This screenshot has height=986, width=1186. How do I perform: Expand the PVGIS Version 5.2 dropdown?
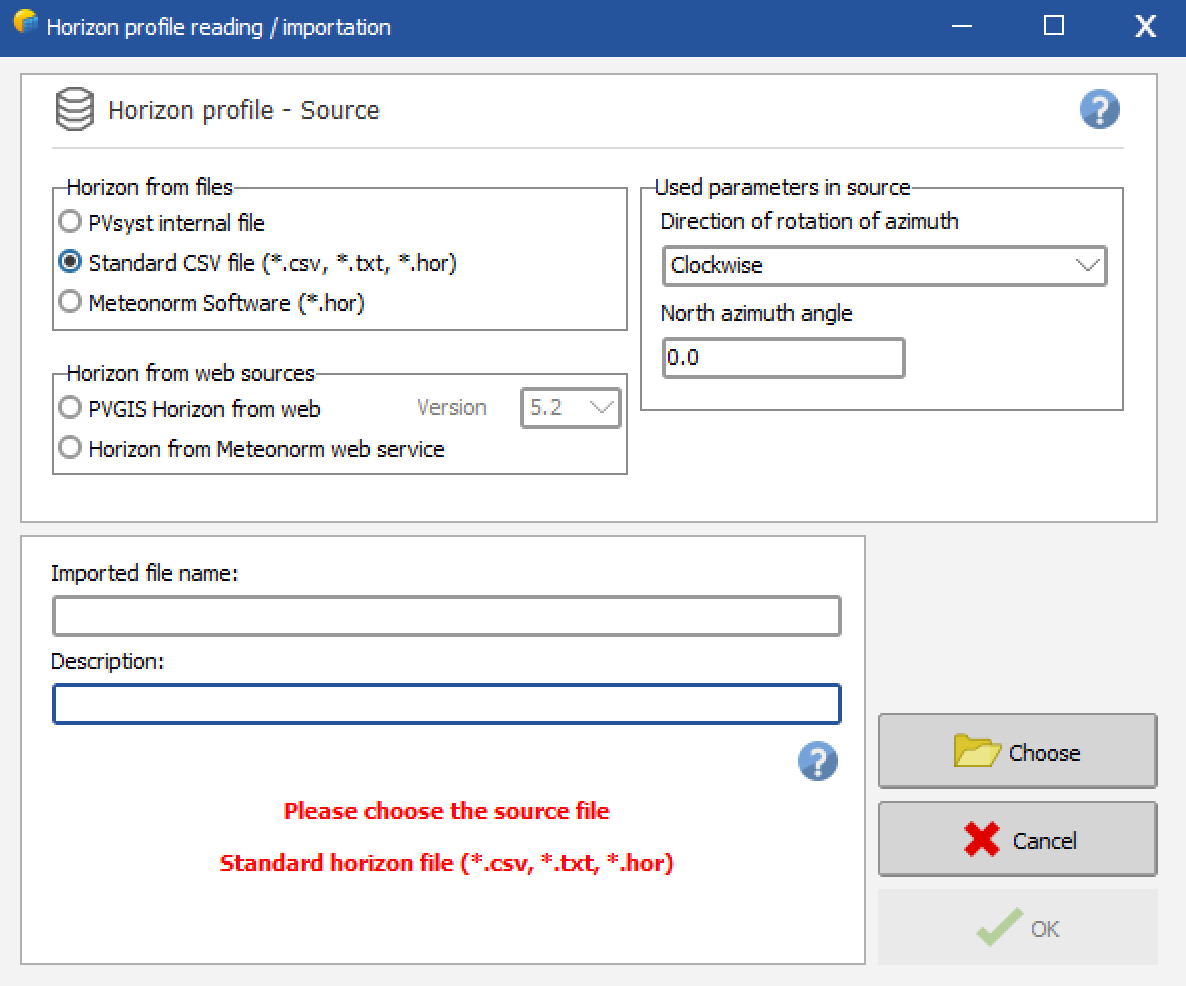tap(570, 408)
